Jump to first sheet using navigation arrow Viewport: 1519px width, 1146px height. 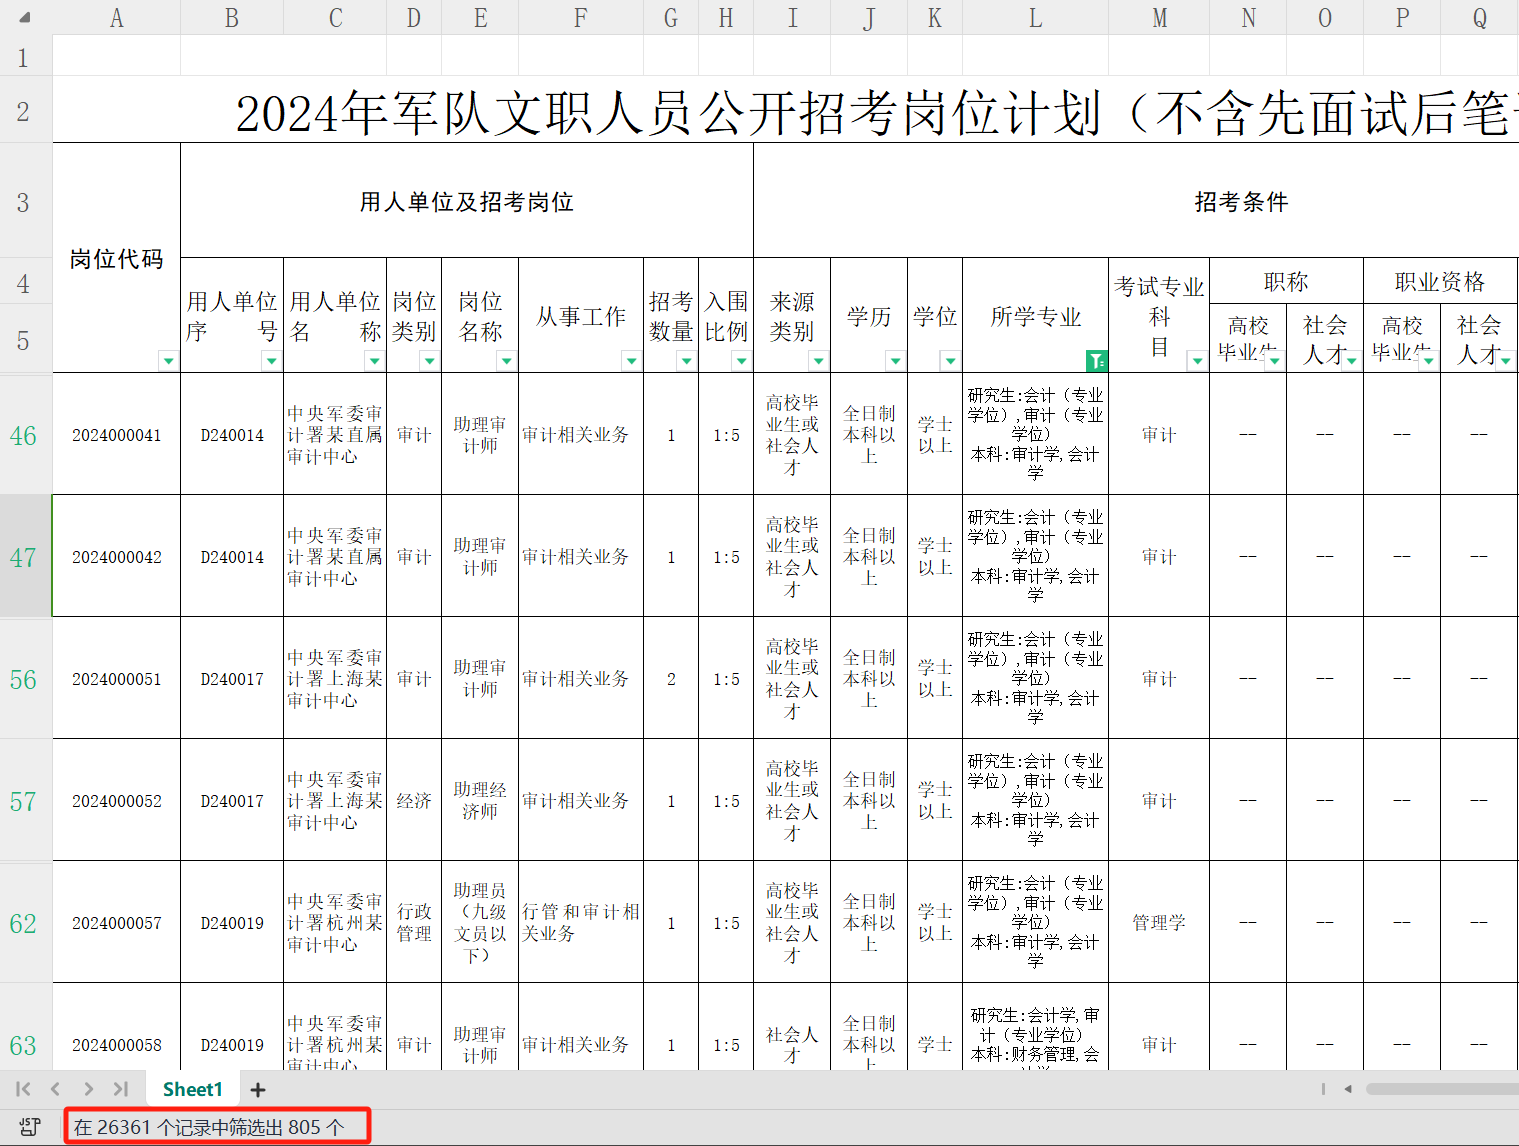click(23, 1089)
